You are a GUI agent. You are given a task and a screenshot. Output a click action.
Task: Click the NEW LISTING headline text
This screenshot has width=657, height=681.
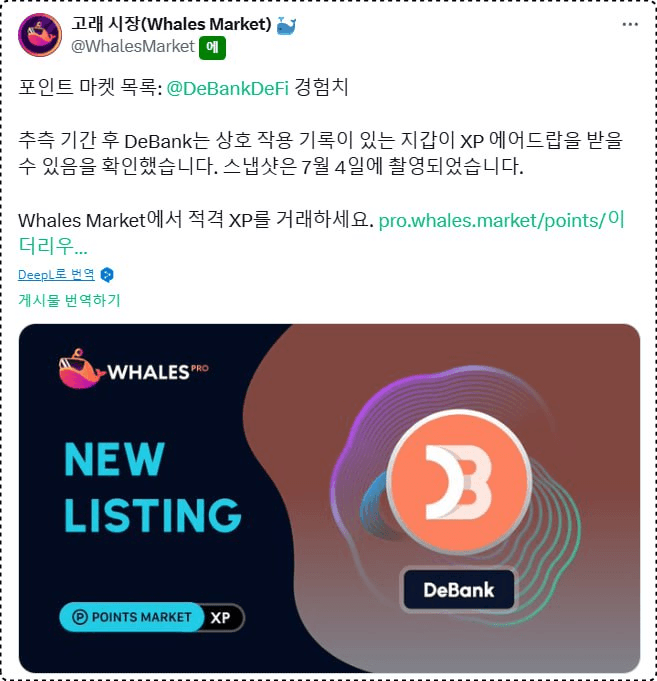pos(152,487)
